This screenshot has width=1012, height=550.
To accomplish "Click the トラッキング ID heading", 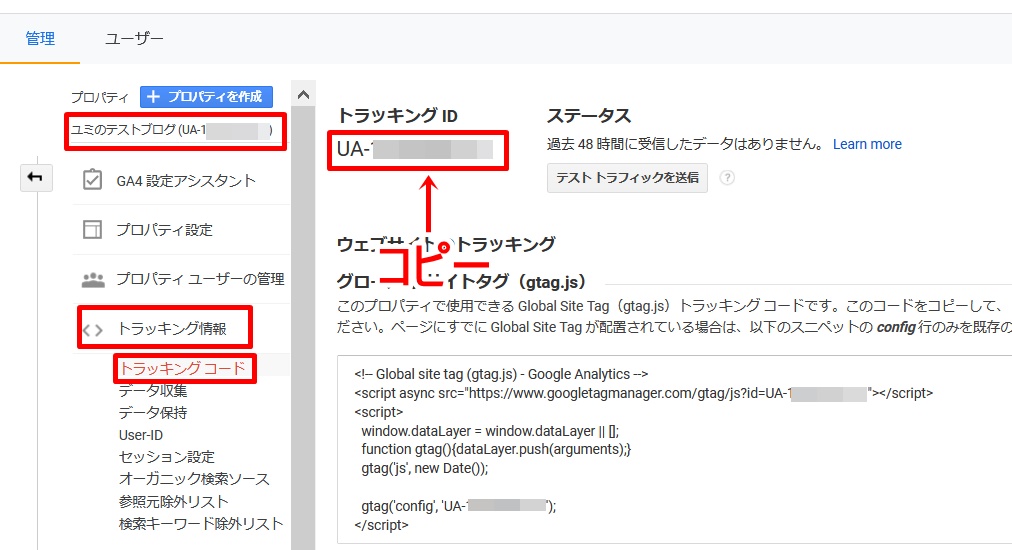I will click(x=398, y=116).
